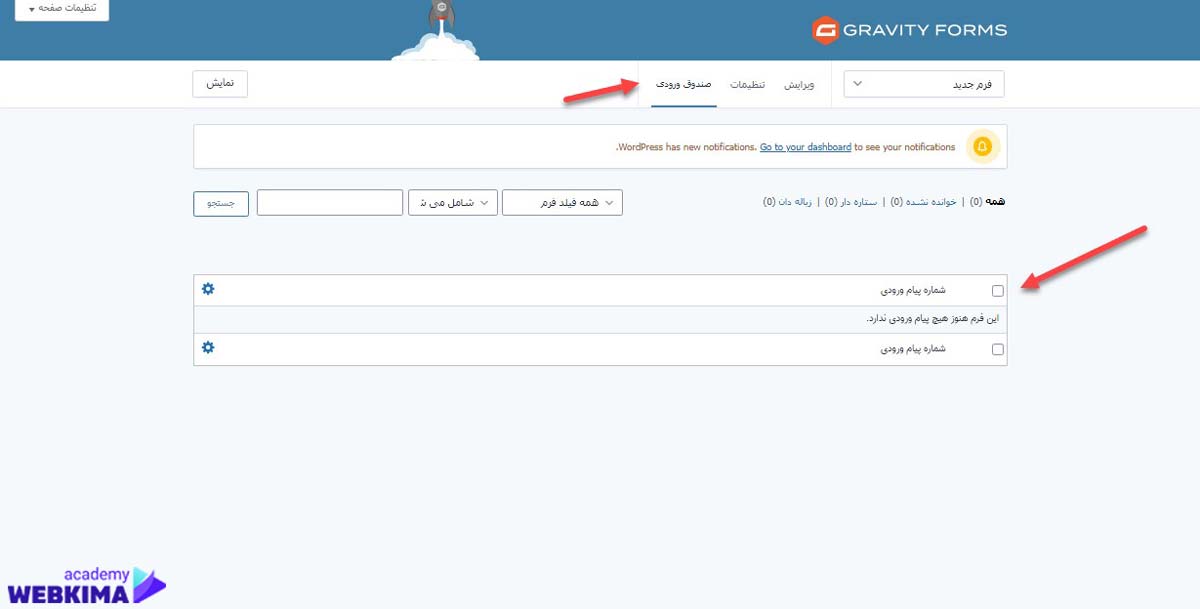Click the WordPress has new notifications text
Image resolution: width=1200 pixels, height=609 pixels.
click(x=686, y=147)
